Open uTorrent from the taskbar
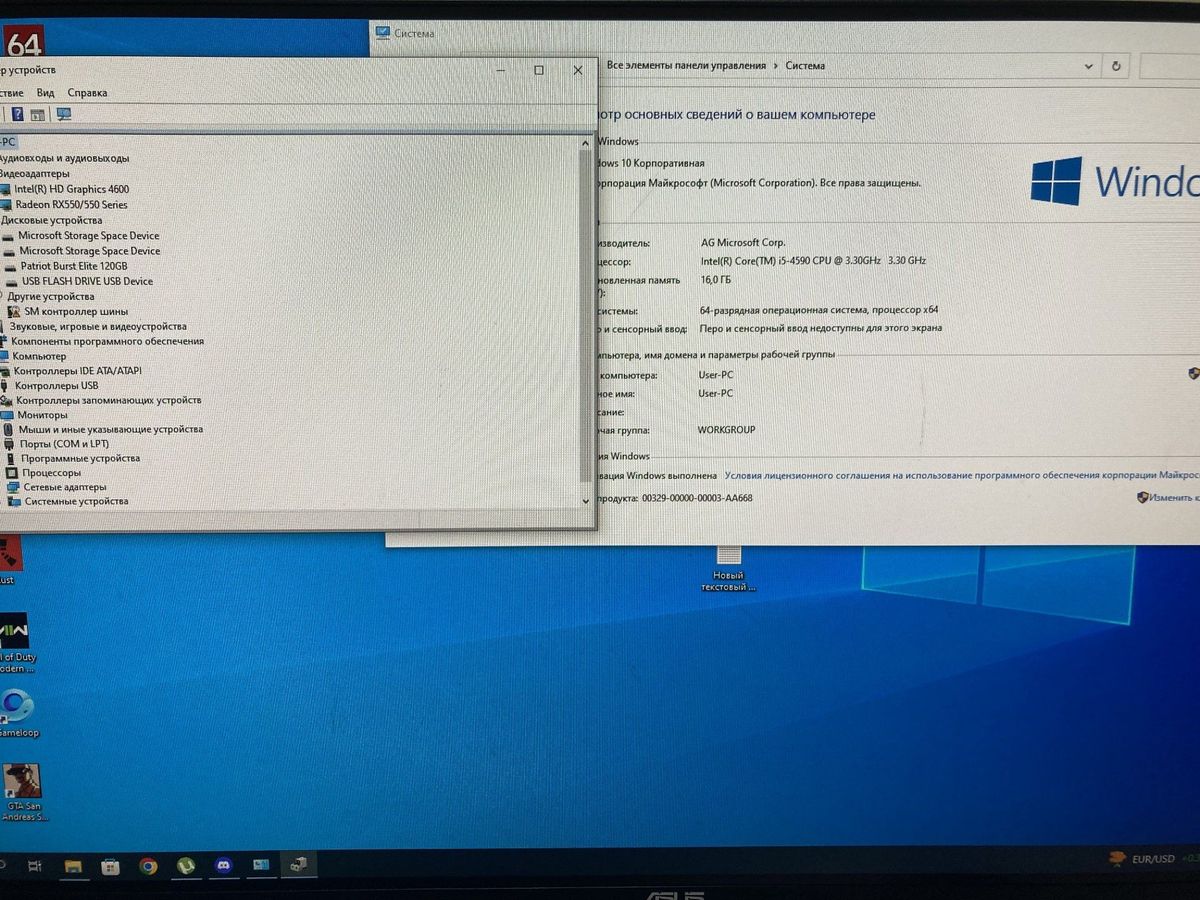 pyautogui.click(x=185, y=866)
